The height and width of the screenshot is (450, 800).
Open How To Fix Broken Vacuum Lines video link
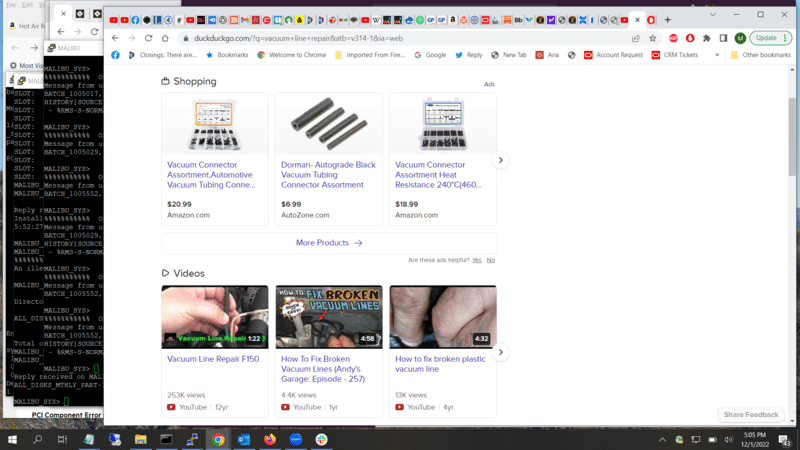point(323,369)
